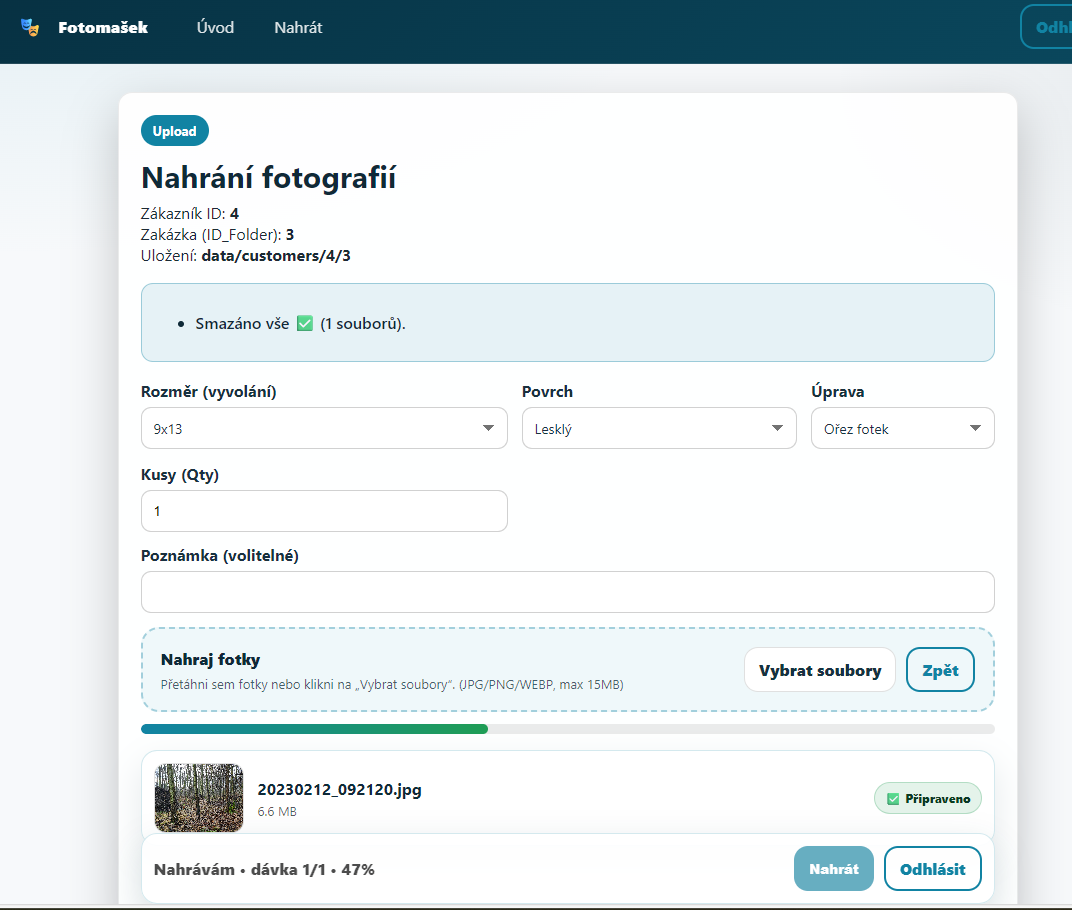Viewport: 1072px width, 910px height.
Task: Select Nahrát in the top navigation
Action: pos(297,27)
